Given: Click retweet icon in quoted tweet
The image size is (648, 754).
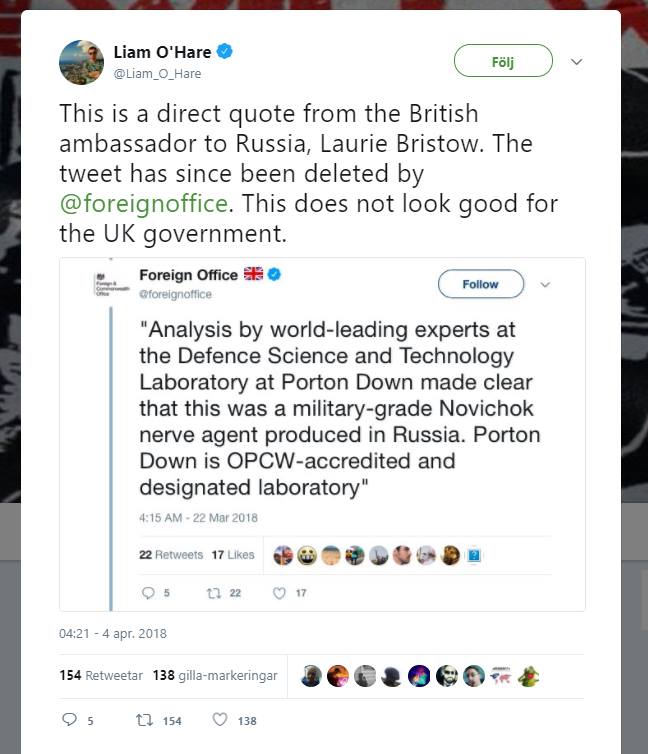Looking at the screenshot, I should [212, 593].
